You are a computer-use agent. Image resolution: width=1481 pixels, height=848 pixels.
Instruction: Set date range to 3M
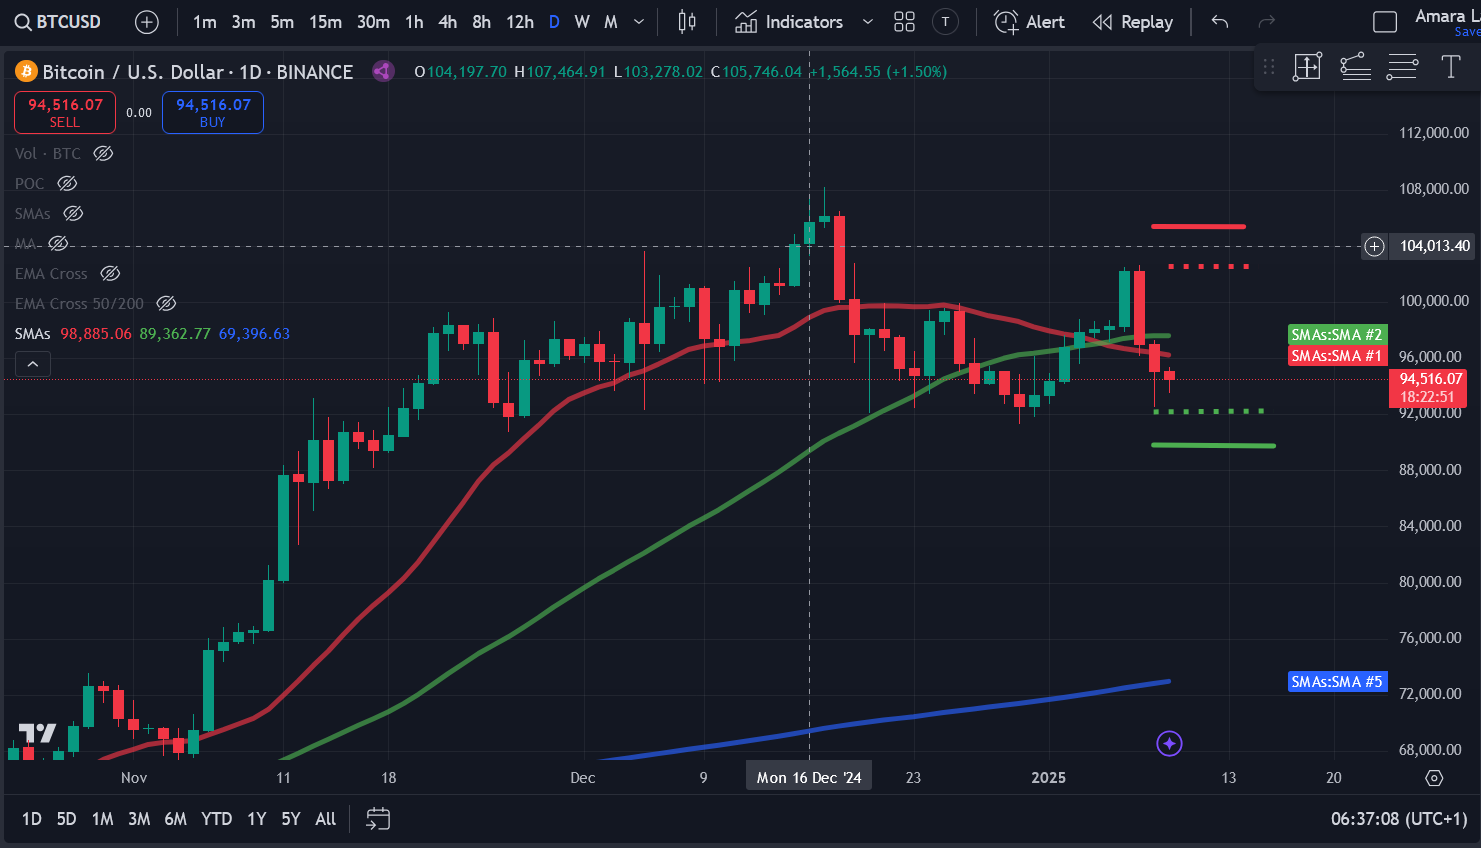139,819
